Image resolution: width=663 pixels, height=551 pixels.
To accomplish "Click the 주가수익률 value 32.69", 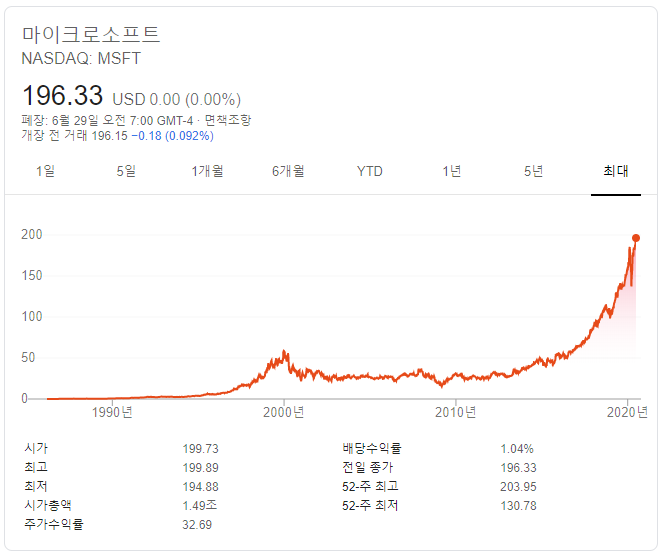I will 197,525.
